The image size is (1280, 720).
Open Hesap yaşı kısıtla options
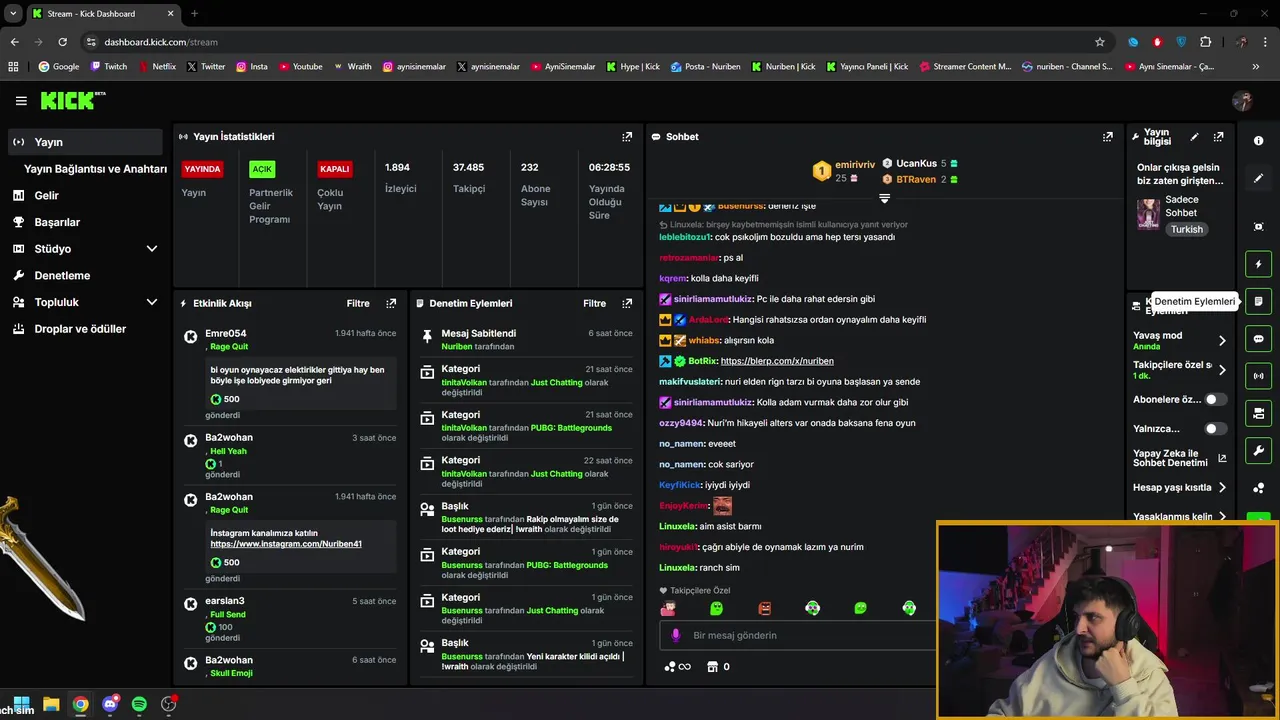click(1180, 488)
